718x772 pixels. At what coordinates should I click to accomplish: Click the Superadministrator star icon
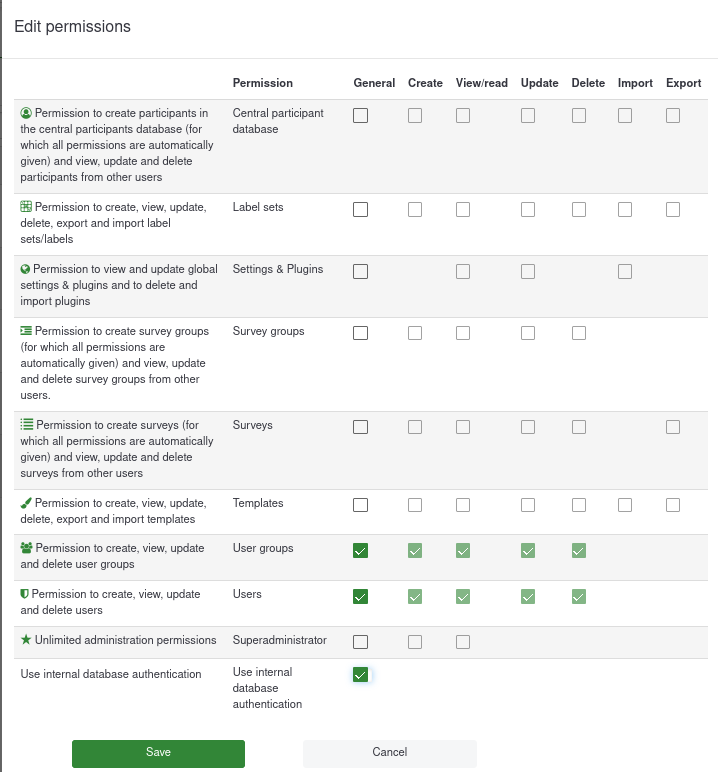point(26,640)
